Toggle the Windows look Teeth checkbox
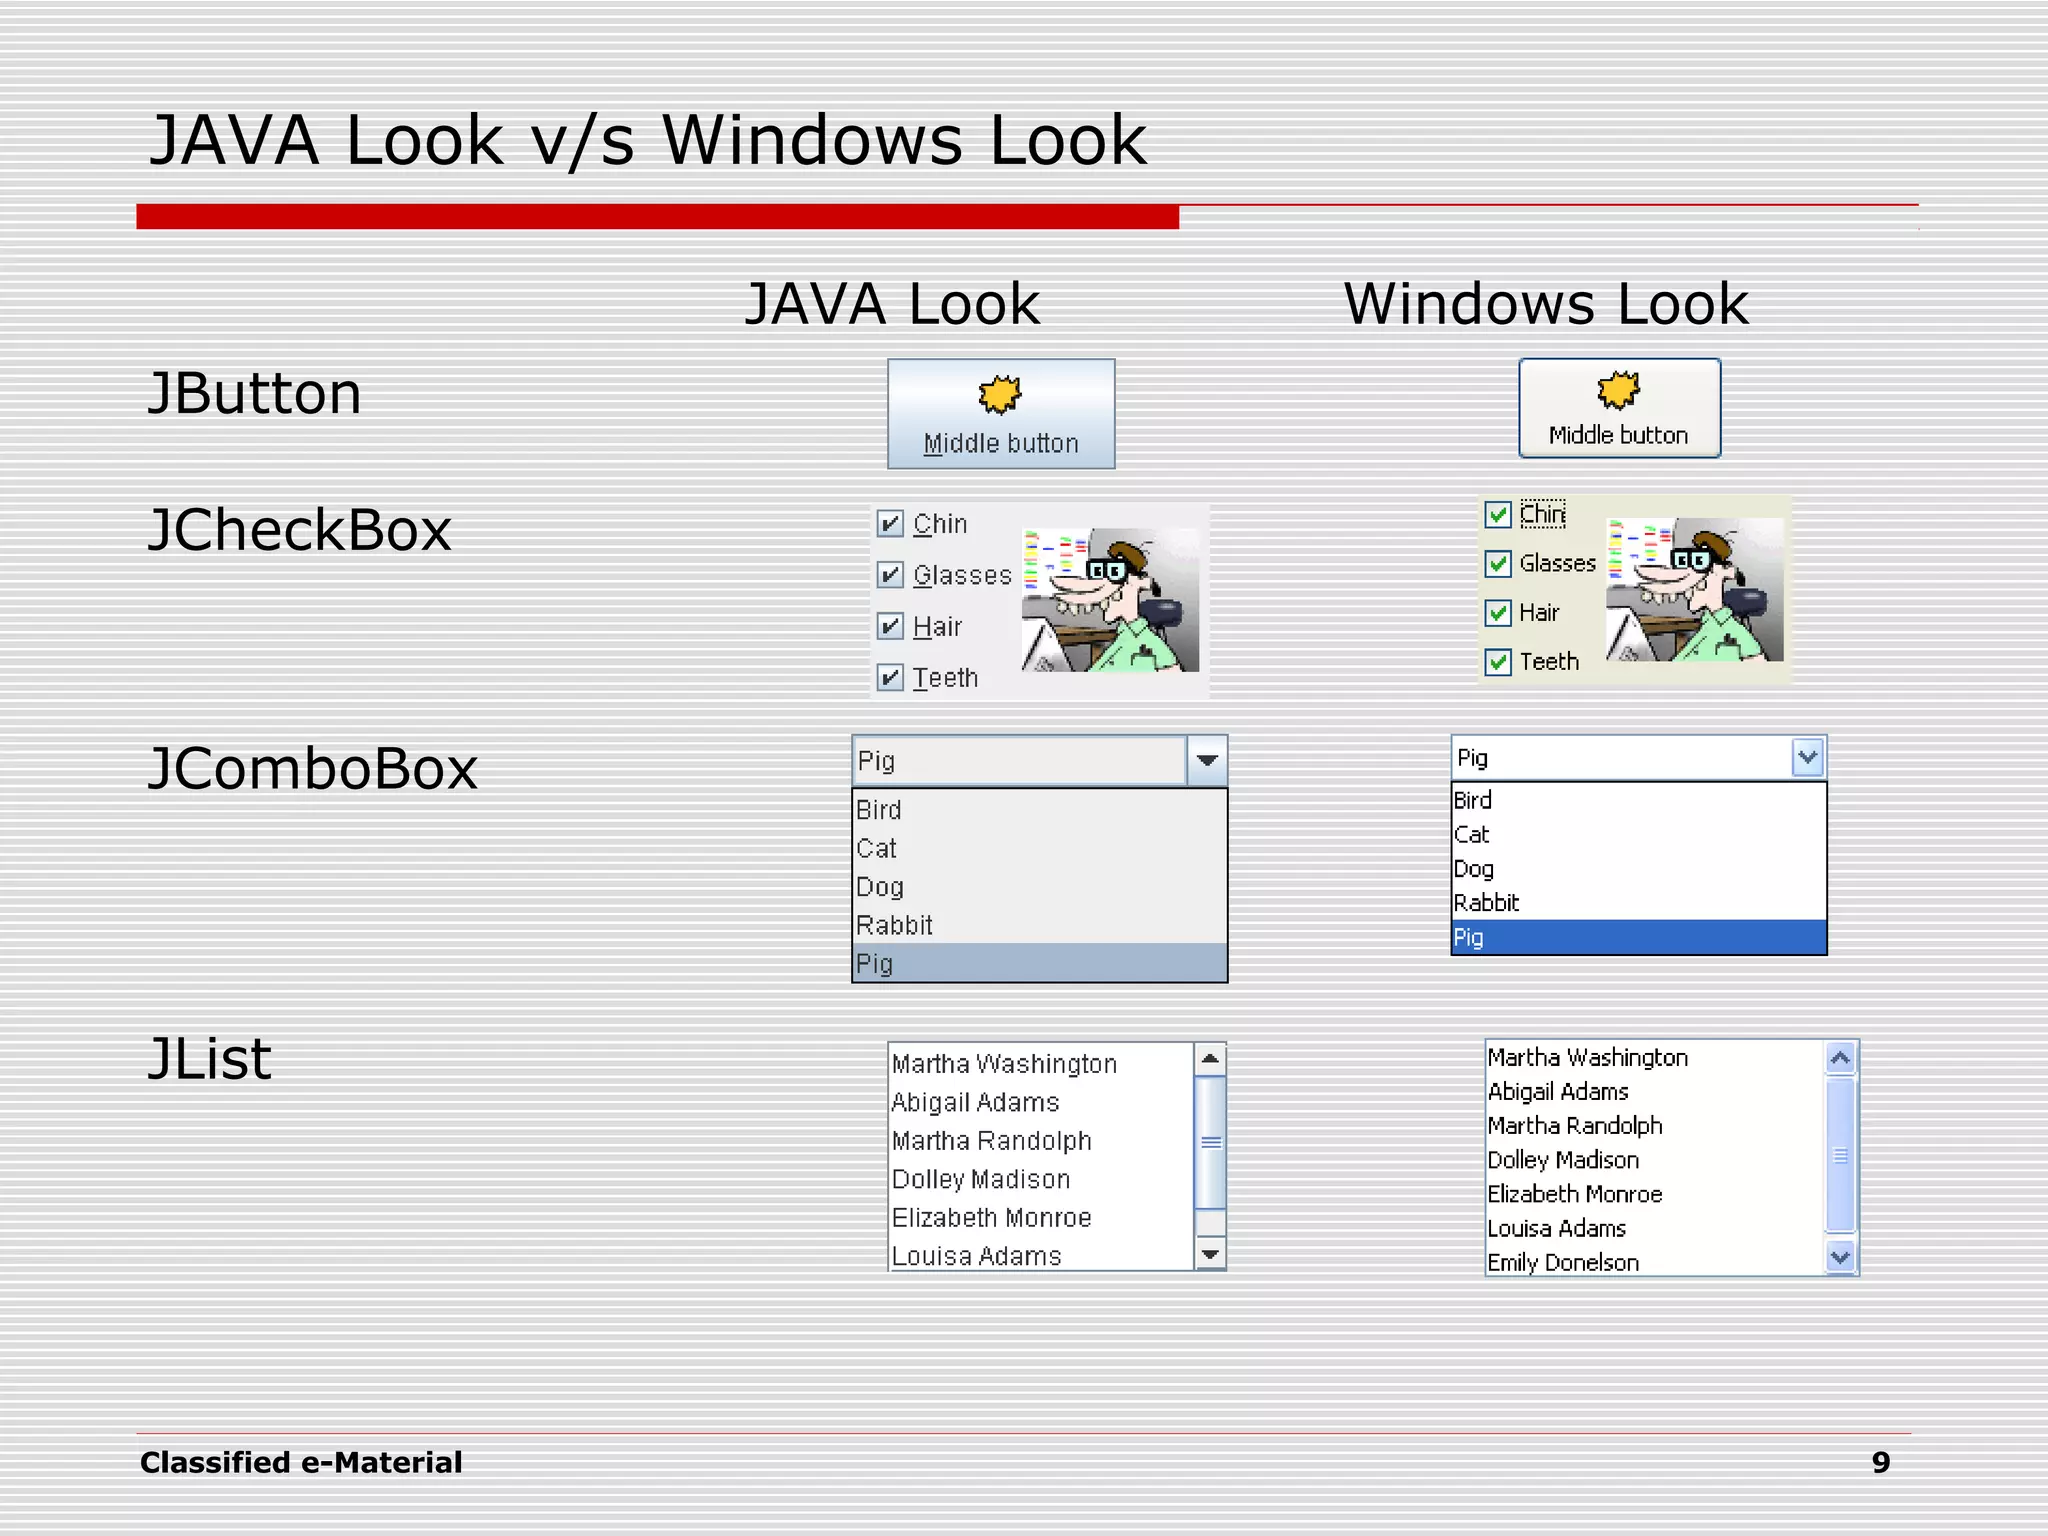This screenshot has width=2048, height=1536. coord(1498,662)
